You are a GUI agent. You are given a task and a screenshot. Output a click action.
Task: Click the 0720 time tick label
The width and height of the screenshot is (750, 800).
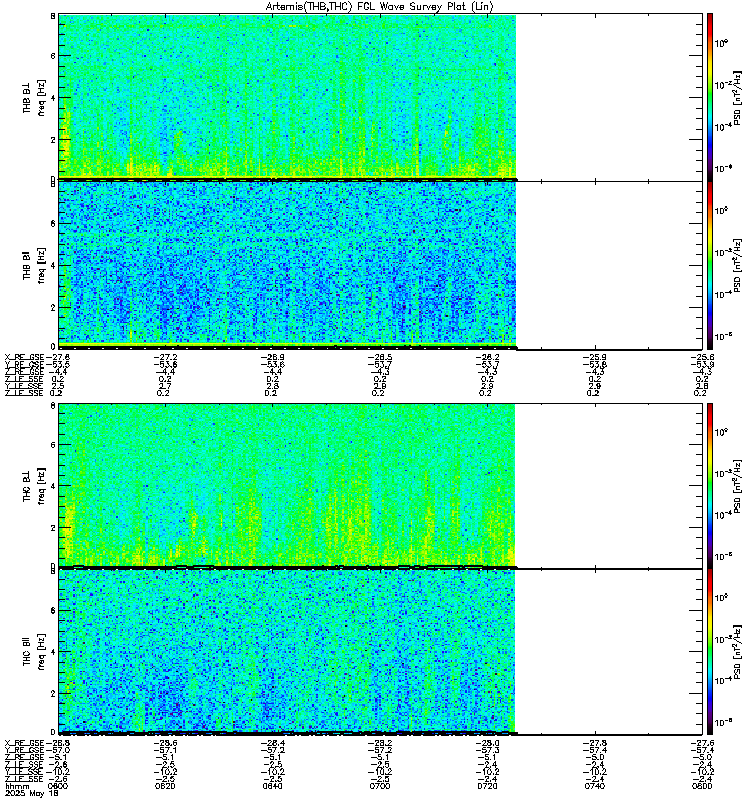click(x=486, y=787)
